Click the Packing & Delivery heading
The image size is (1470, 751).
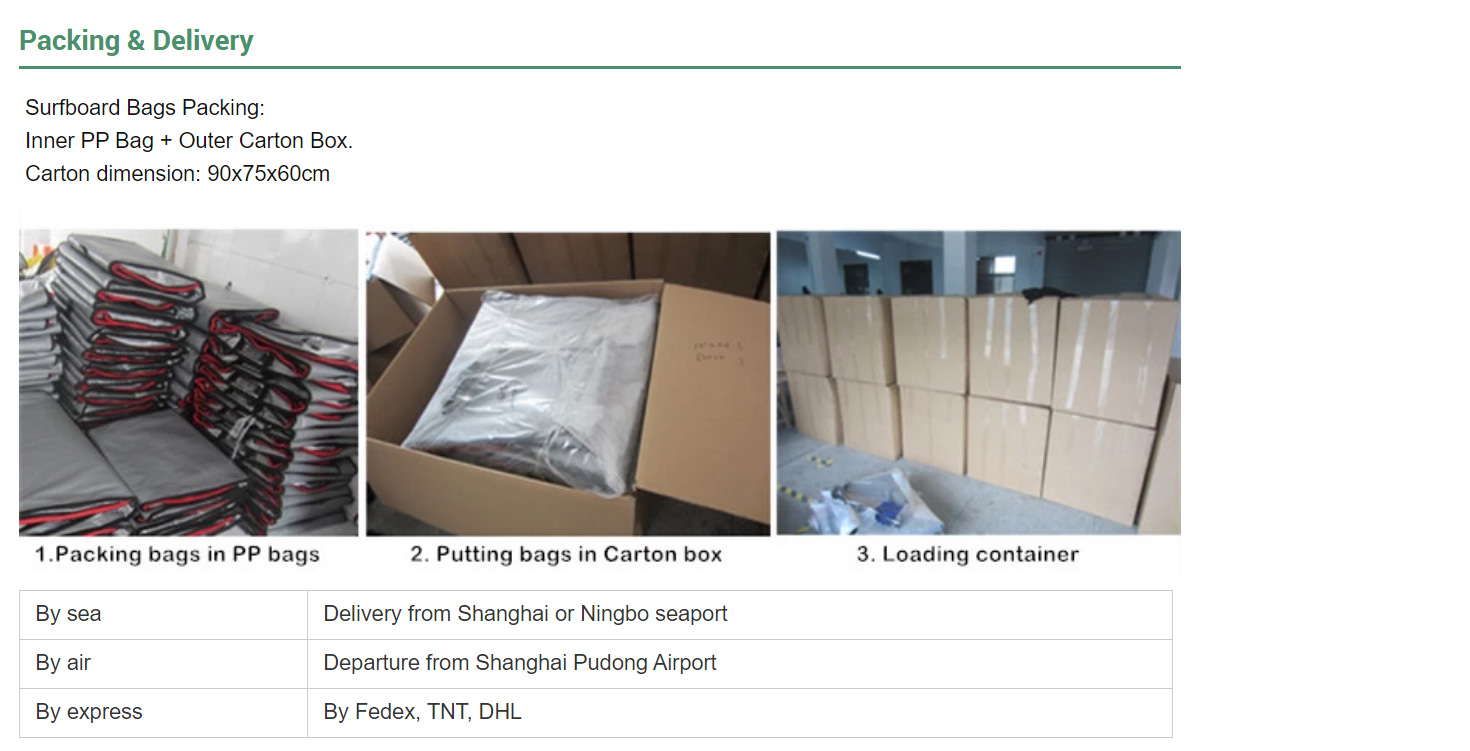coord(136,41)
